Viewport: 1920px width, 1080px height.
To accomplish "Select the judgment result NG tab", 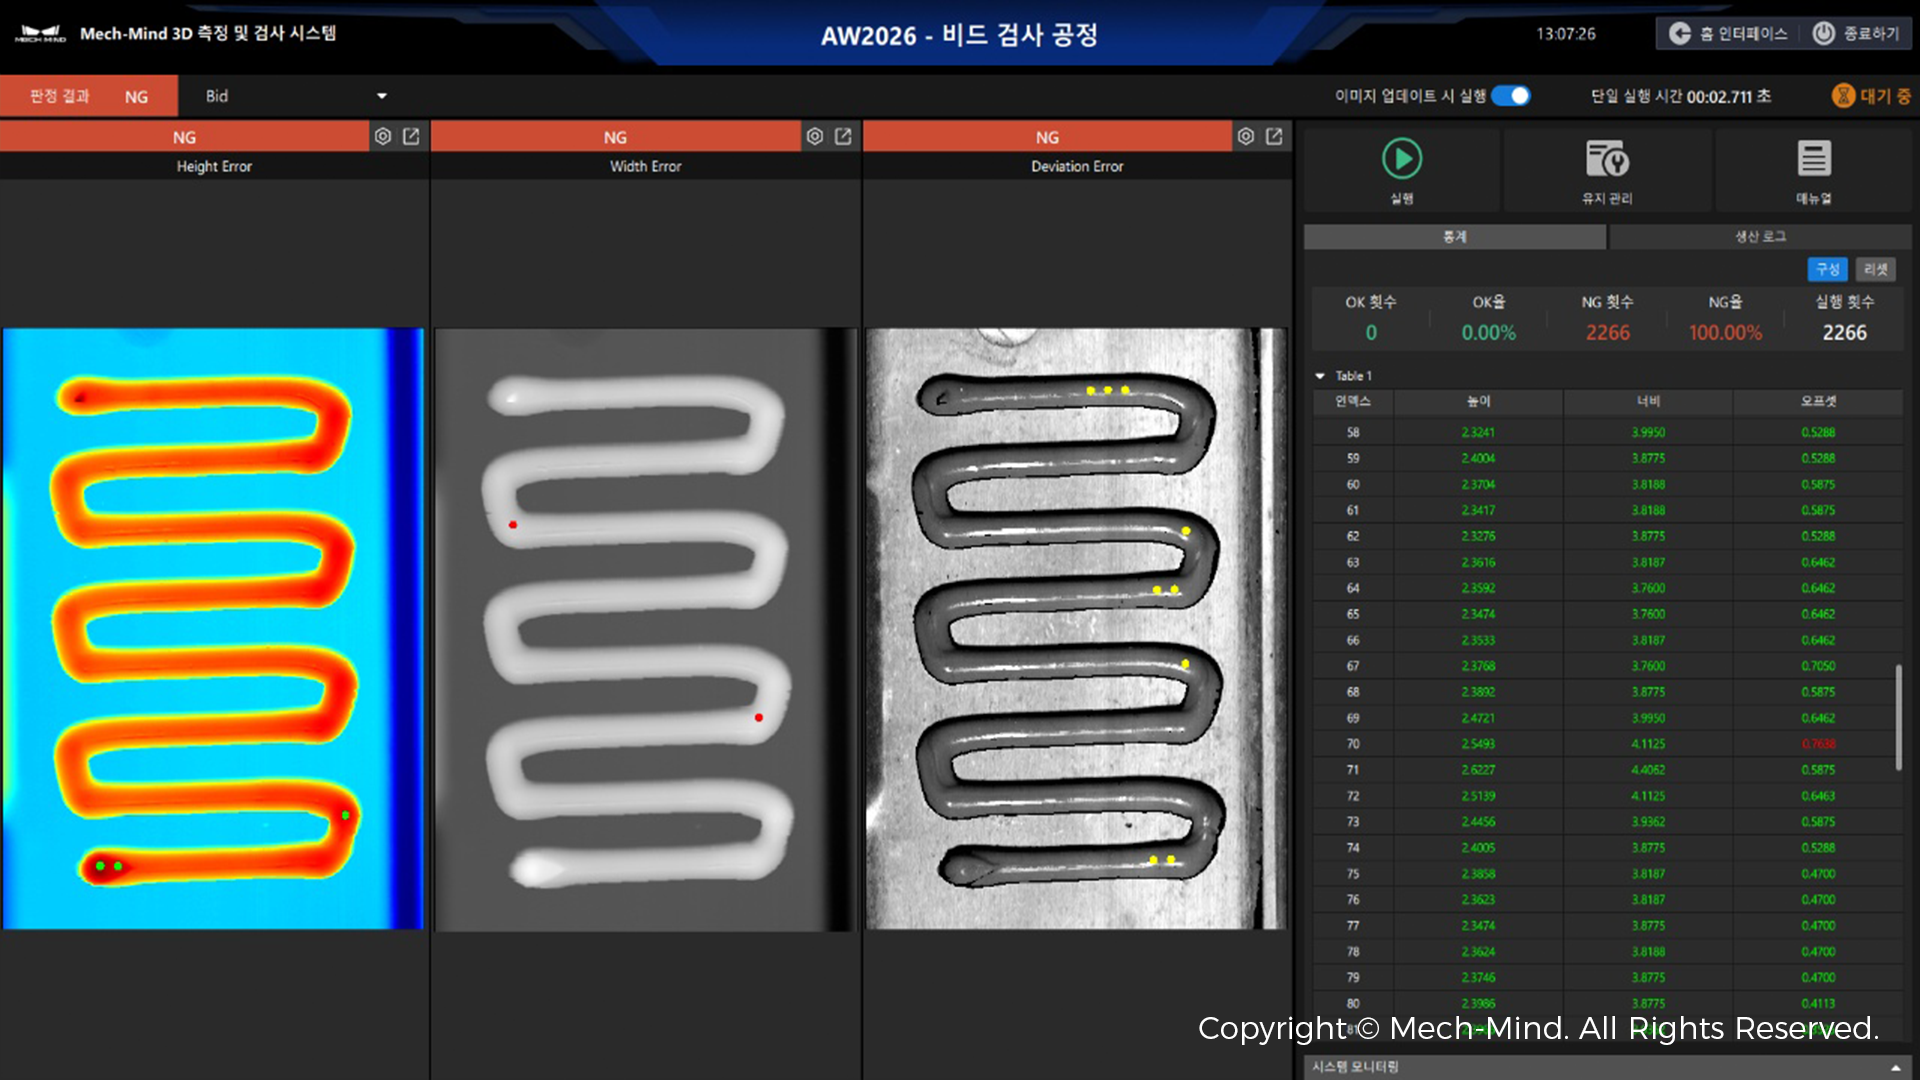I will tap(89, 96).
